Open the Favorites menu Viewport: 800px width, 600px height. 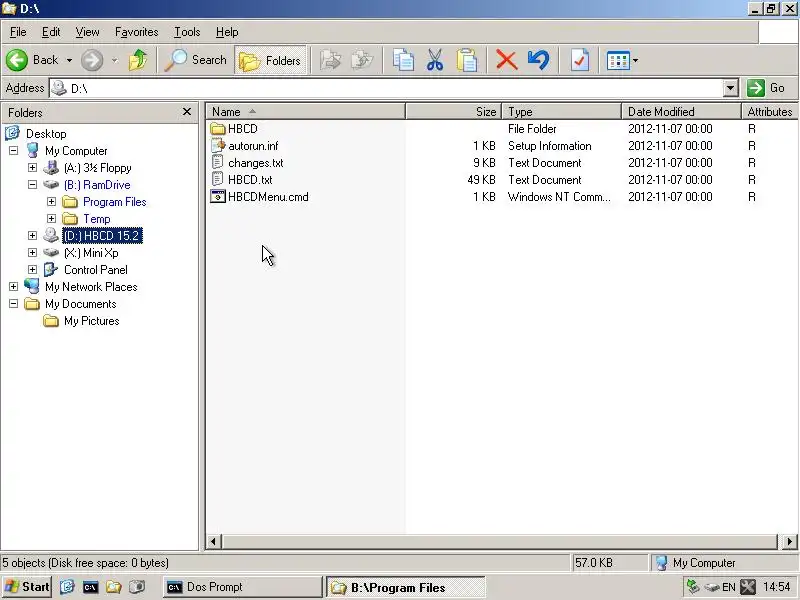coord(136,32)
